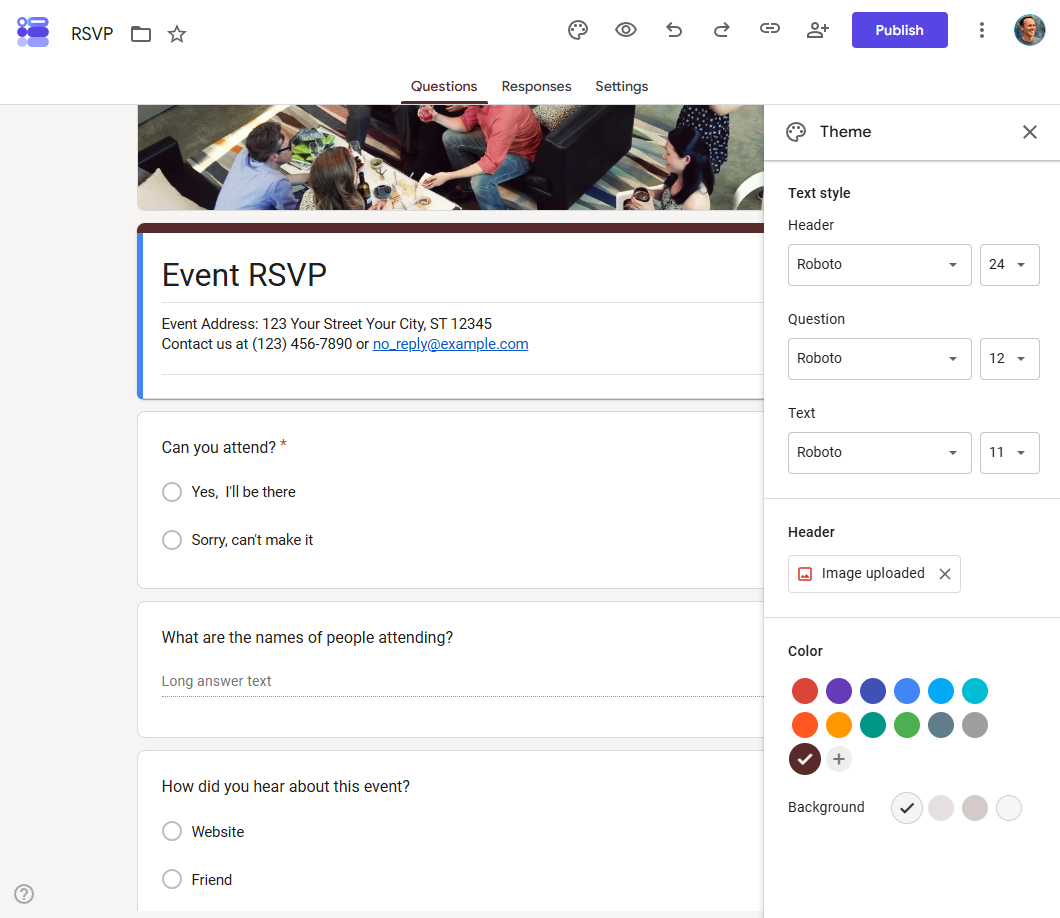This screenshot has width=1060, height=918.
Task: Click the selected dark brown color swatch
Action: (804, 759)
